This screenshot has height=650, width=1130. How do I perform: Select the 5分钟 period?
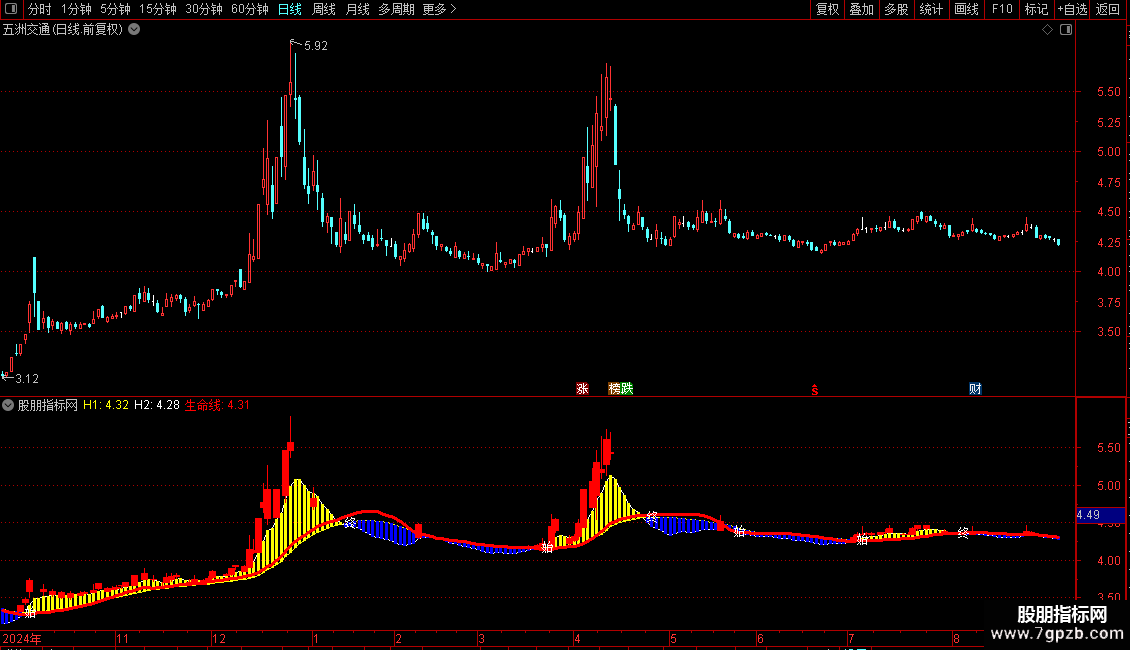[x=115, y=9]
